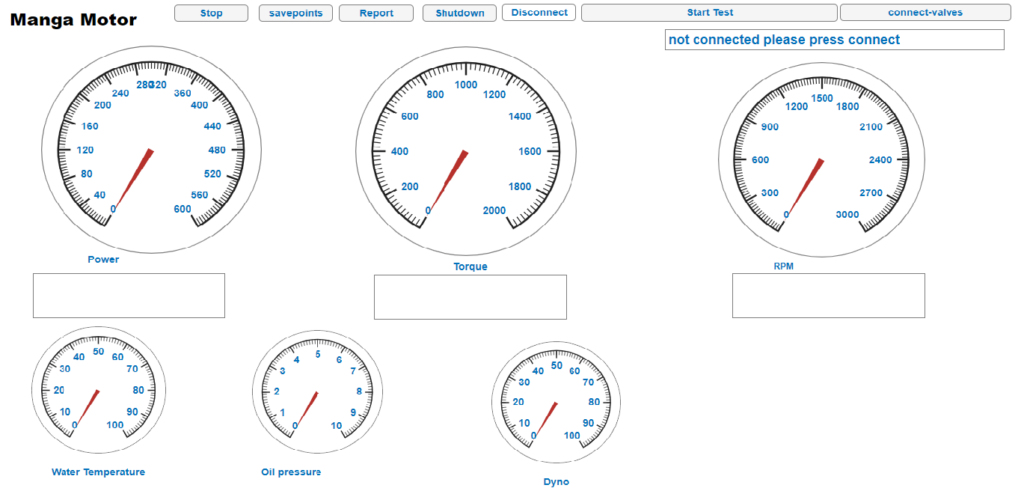1024x488 pixels.
Task: Click the Power gauge dial
Action: [151, 151]
